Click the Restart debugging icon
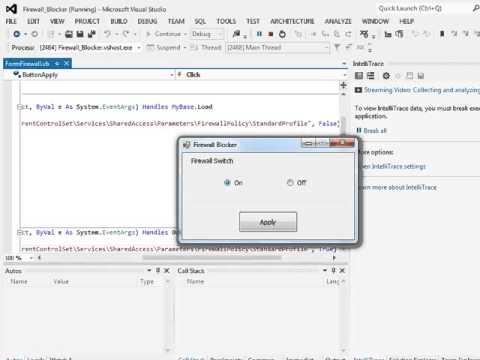The width and height of the screenshot is (480, 360). (x=282, y=34)
